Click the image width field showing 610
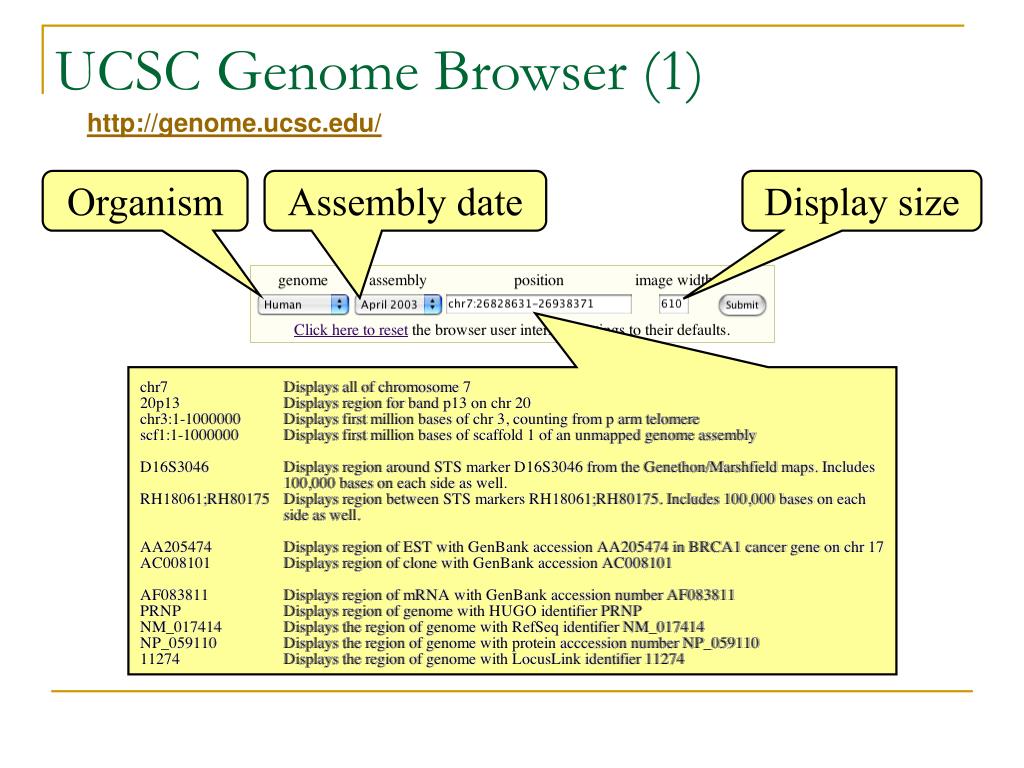Viewport: 1024px width, 768px height. [673, 304]
